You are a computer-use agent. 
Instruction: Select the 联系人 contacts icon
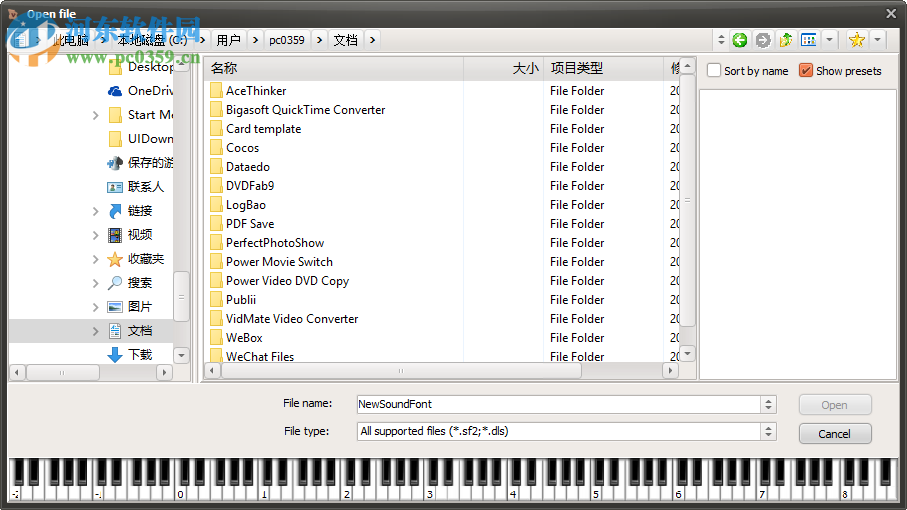pos(115,187)
